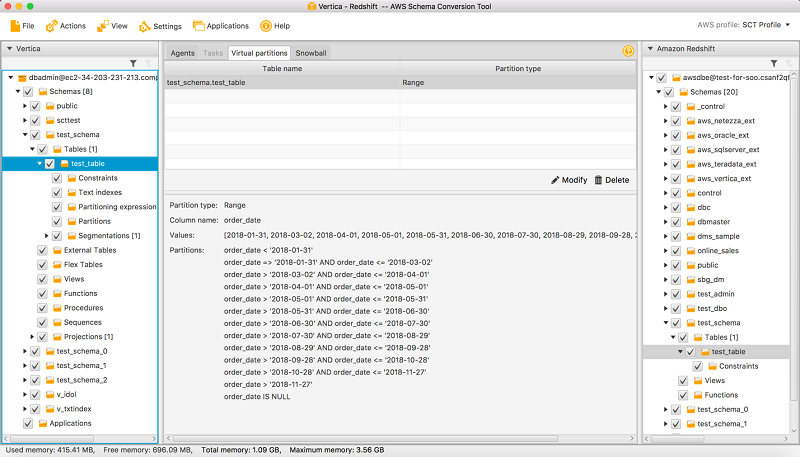Click the Range partition type cell
This screenshot has height=457, width=800.
(518, 83)
